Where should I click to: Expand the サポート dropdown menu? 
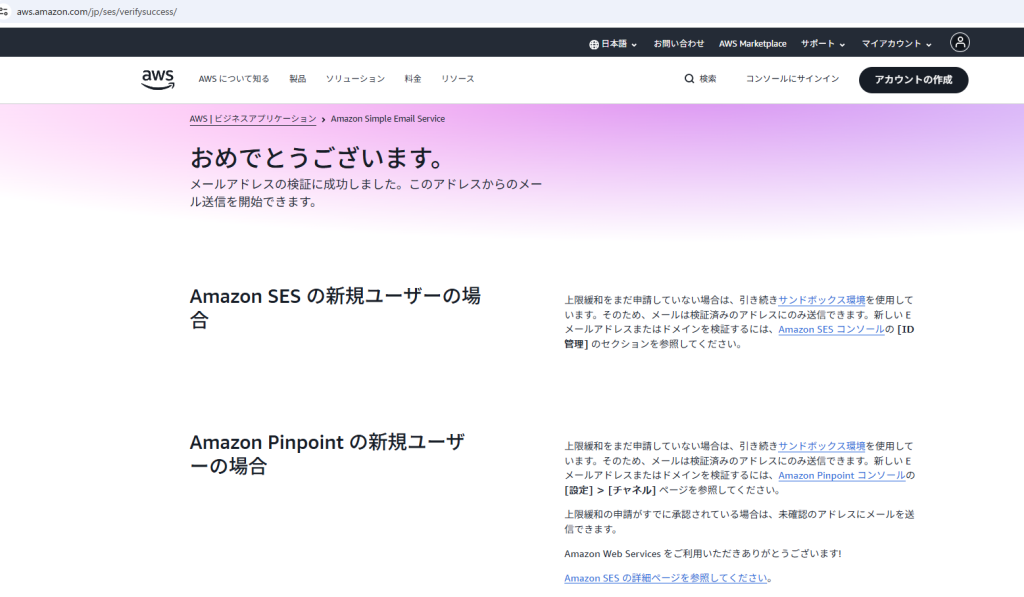point(822,44)
